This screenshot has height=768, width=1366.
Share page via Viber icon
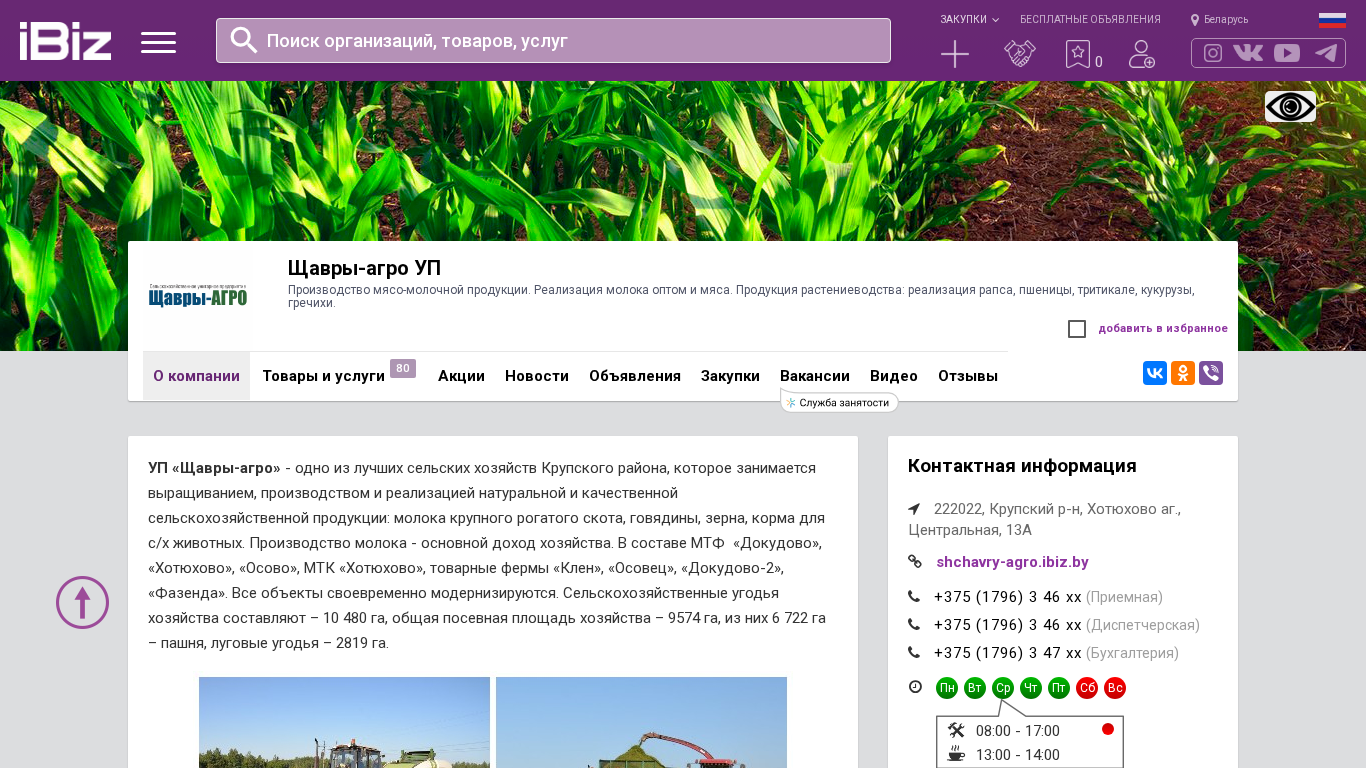click(x=1211, y=373)
